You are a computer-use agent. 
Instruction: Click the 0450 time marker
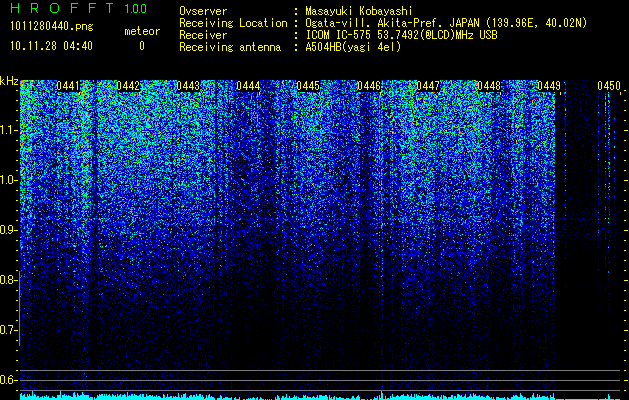[x=609, y=86]
